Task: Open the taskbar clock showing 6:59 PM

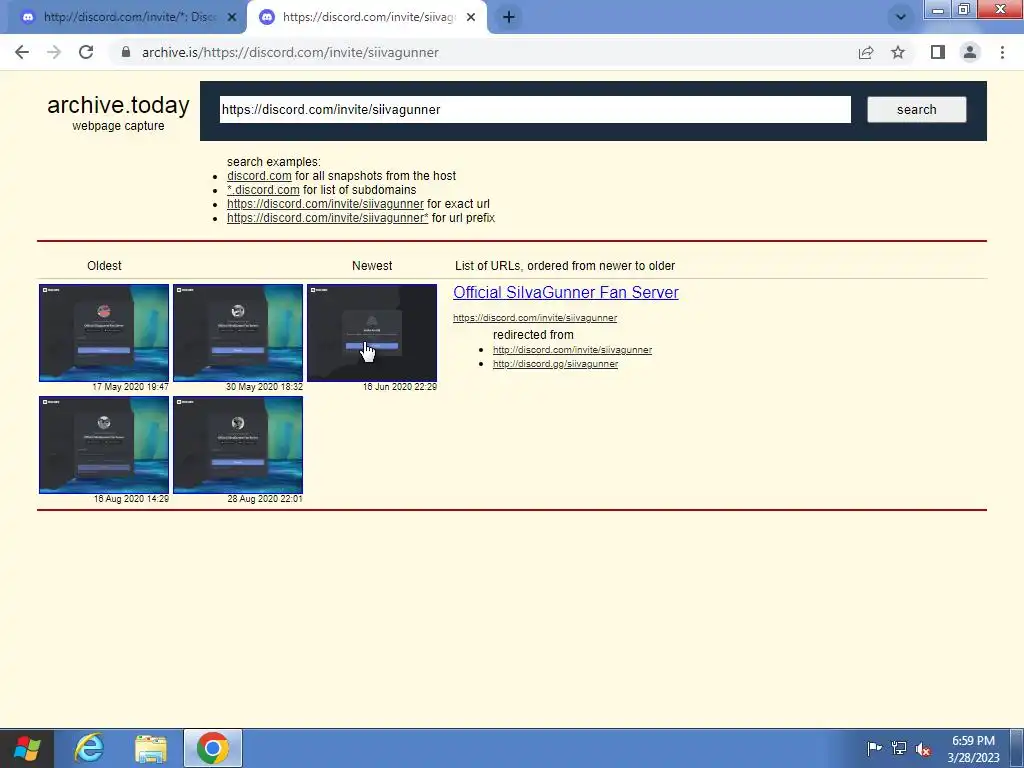Action: pos(973,749)
